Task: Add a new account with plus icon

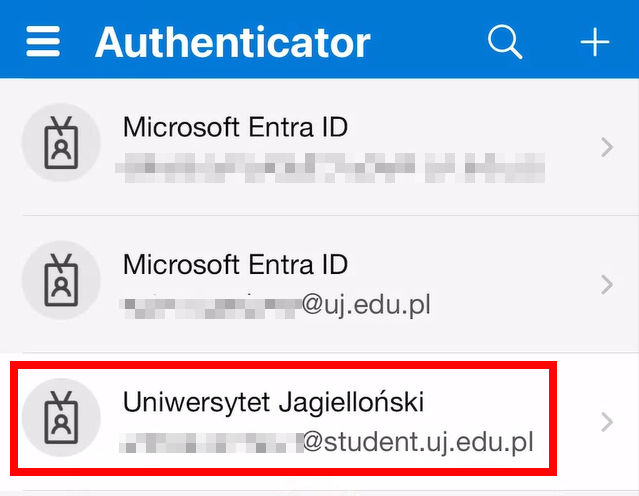Action: tap(595, 42)
